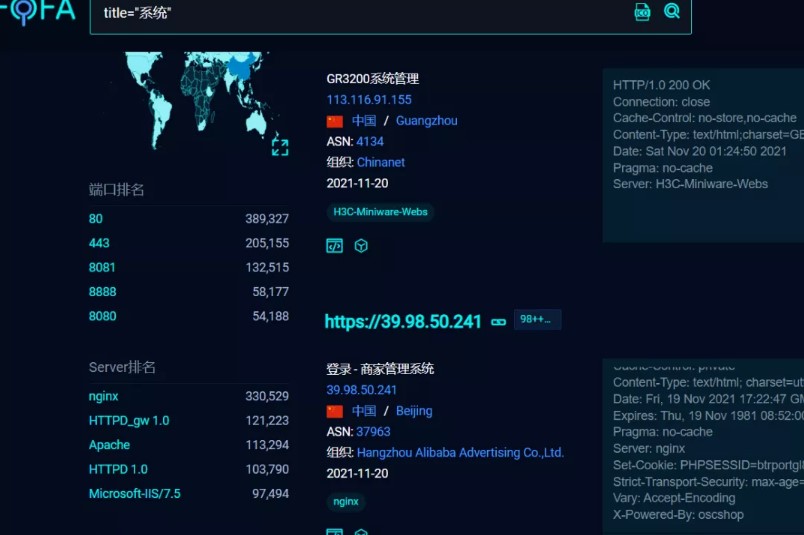Click the title 登录 - 商家管理系统
This screenshot has width=804, height=535.
point(380,369)
